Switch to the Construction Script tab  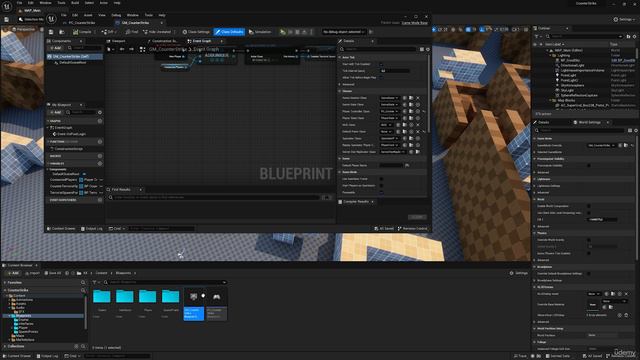click(163, 41)
